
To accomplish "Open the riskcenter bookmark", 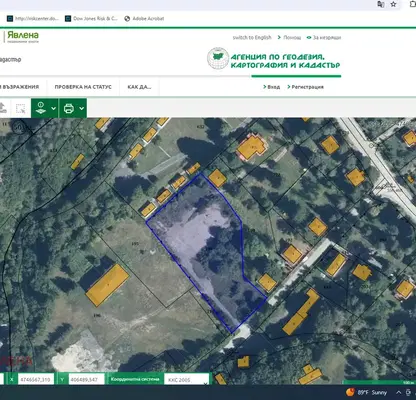I will (33, 19).
